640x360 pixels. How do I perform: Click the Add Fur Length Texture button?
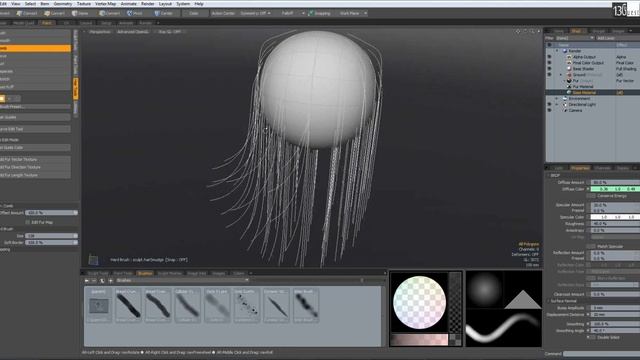35,175
